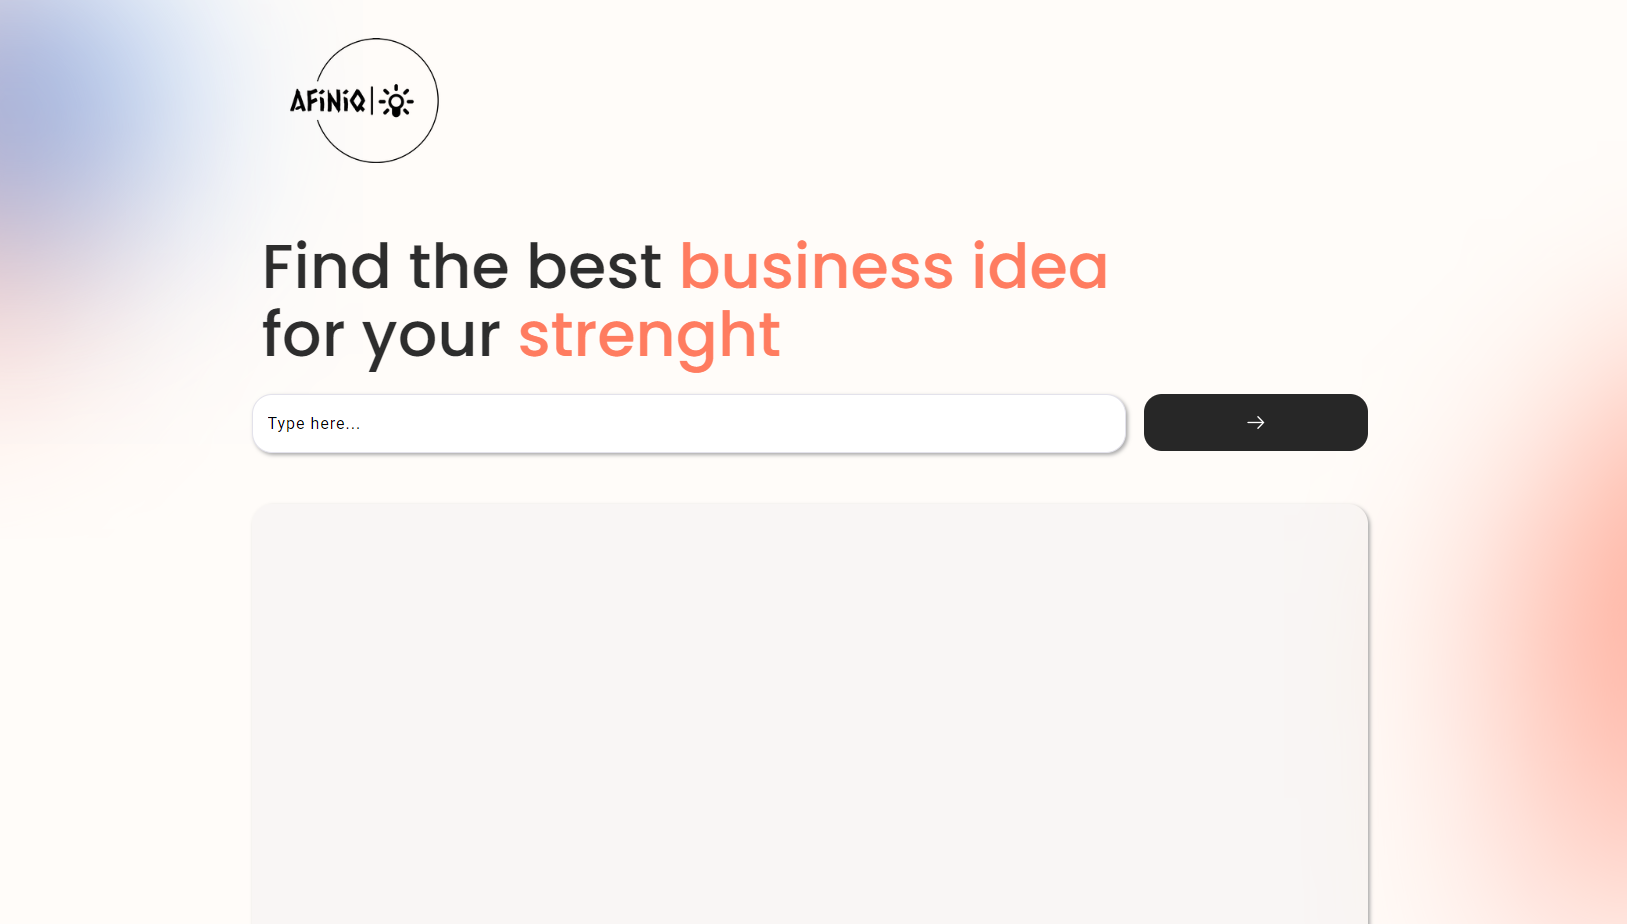Click the "Type here..." placeholder text

(x=314, y=424)
